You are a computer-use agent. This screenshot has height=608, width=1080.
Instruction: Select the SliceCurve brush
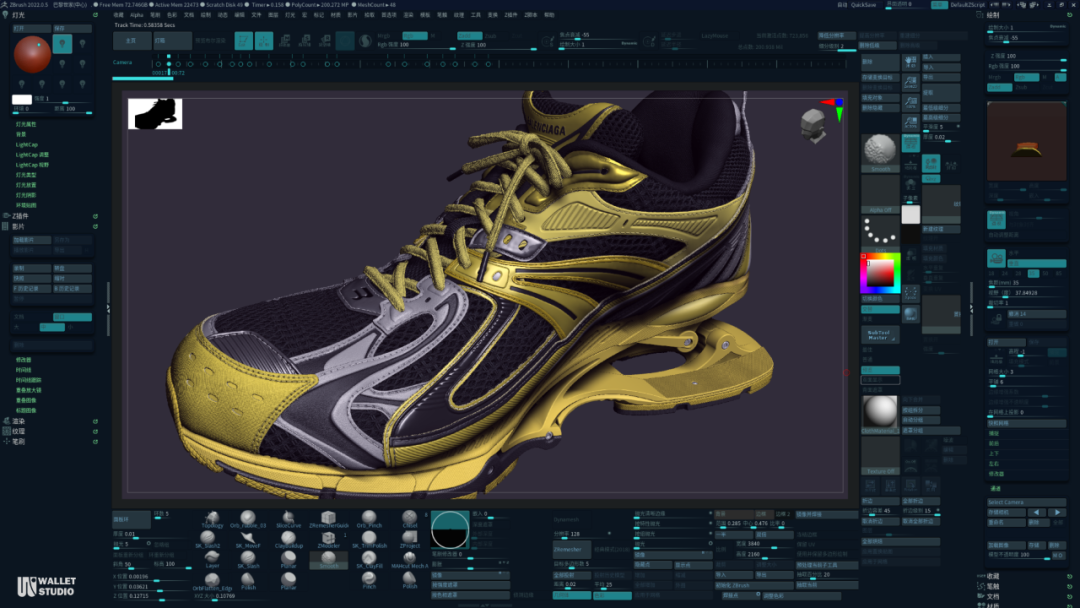pyautogui.click(x=288, y=518)
